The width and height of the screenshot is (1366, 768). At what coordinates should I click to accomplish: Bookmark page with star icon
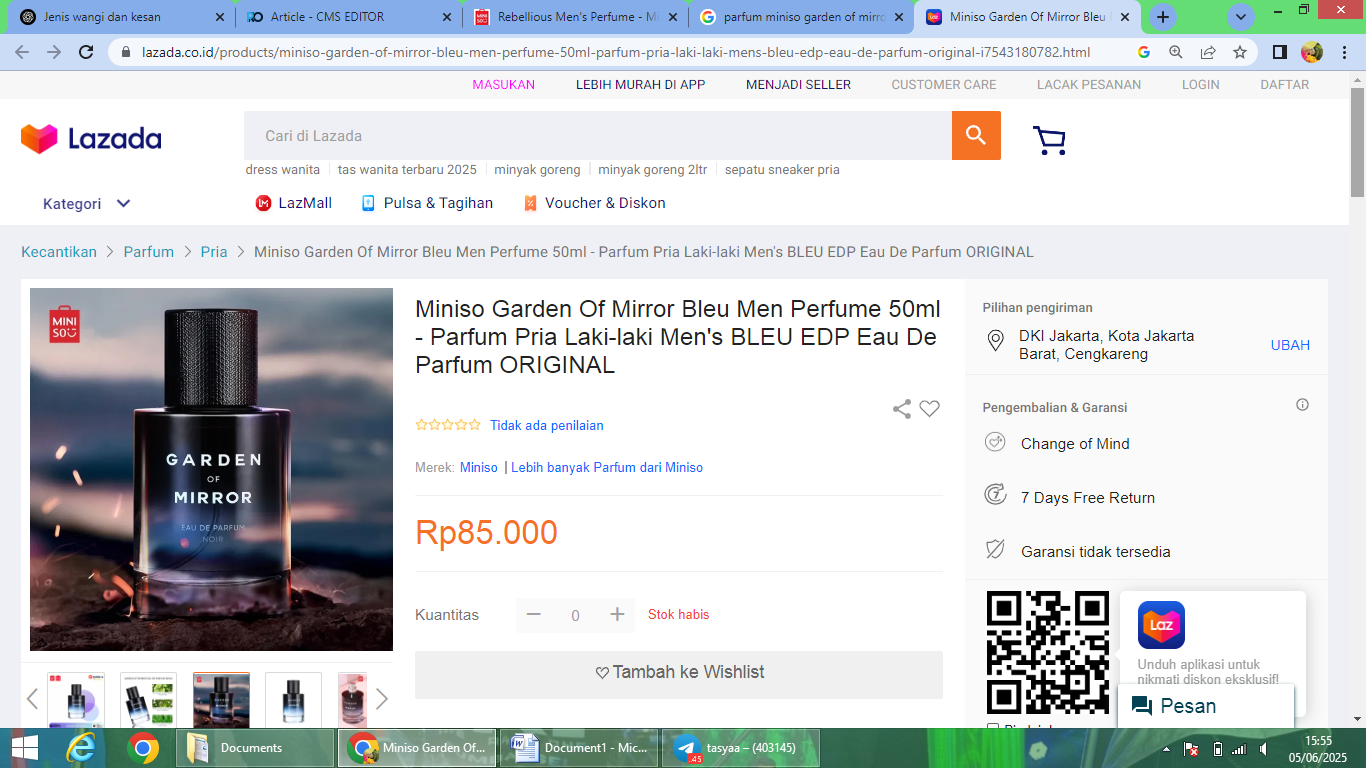point(1240,52)
